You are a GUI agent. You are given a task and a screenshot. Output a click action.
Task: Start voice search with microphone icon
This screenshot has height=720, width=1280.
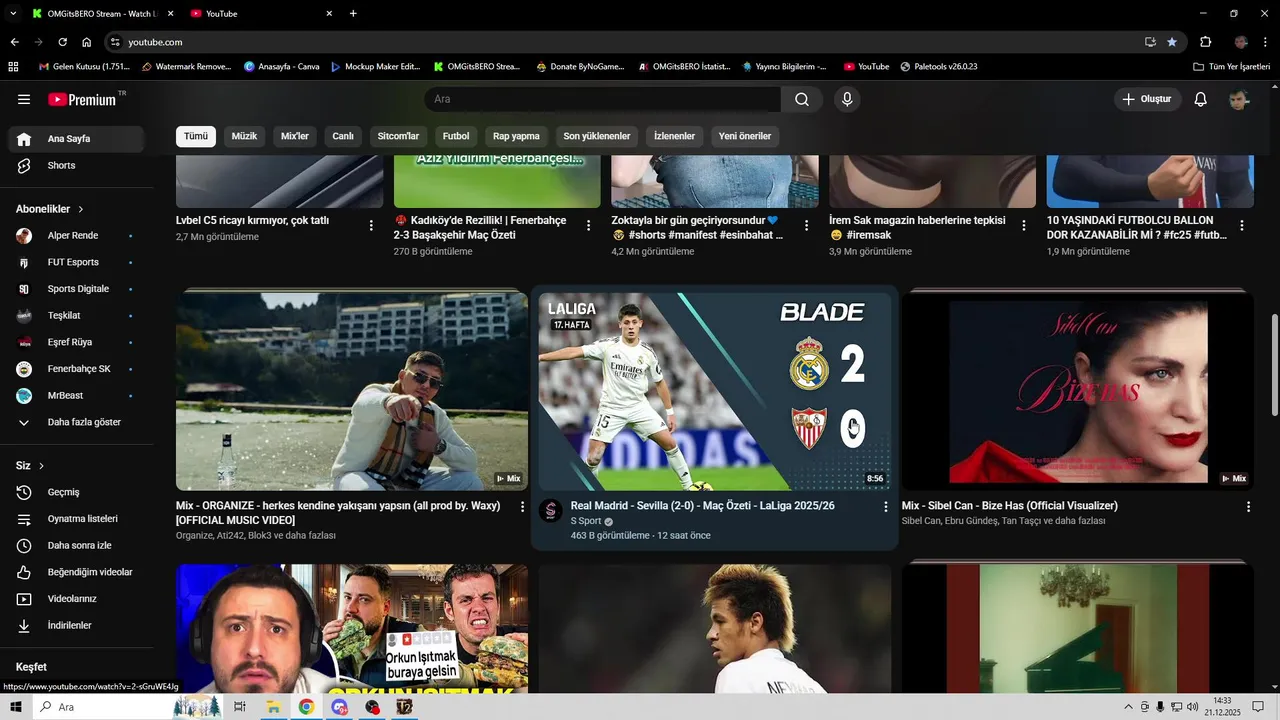(847, 99)
